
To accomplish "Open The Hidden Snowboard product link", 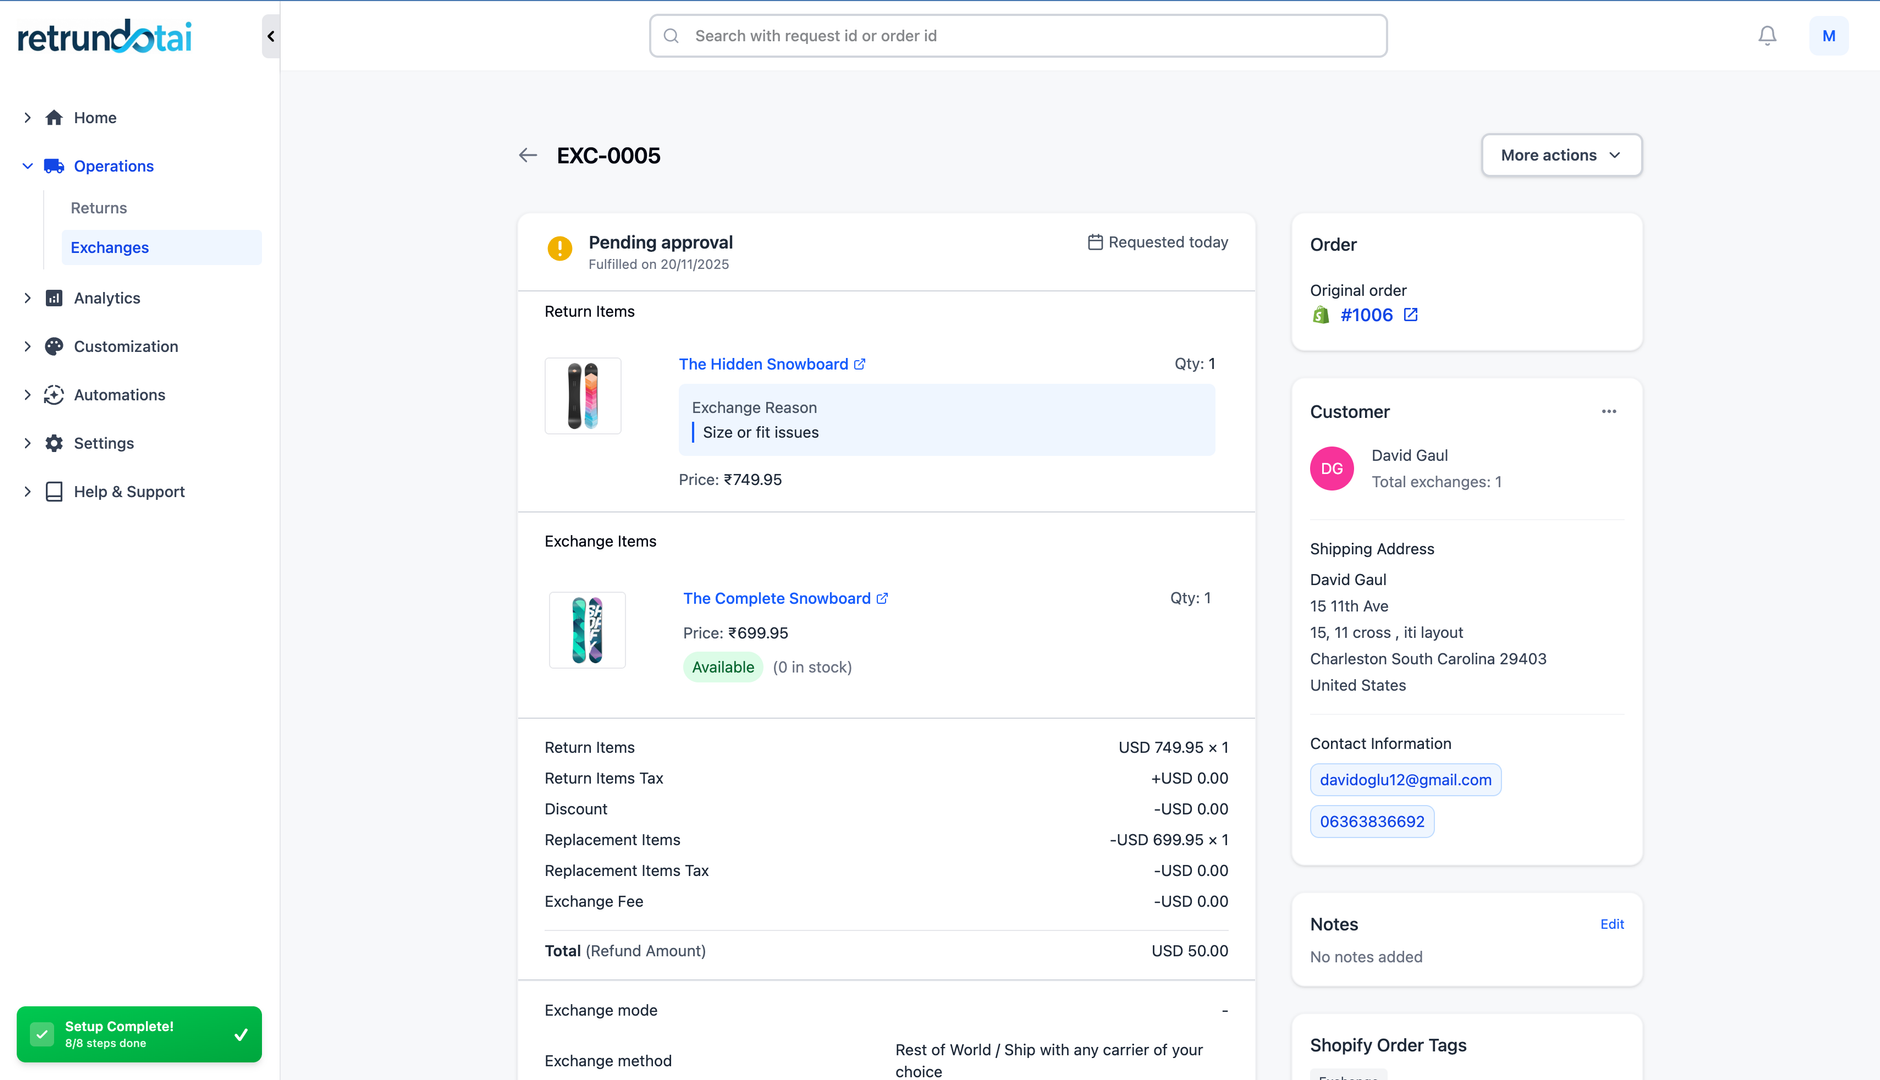I will pos(763,364).
